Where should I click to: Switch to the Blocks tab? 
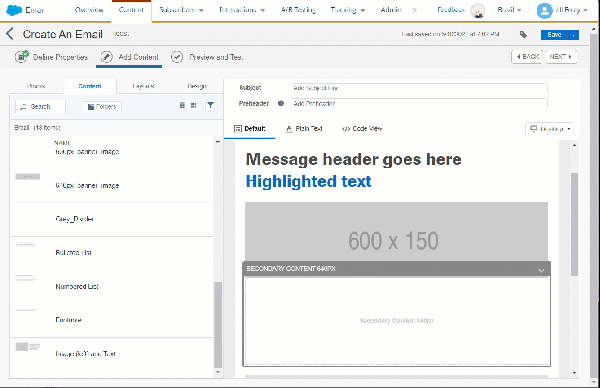tap(36, 86)
